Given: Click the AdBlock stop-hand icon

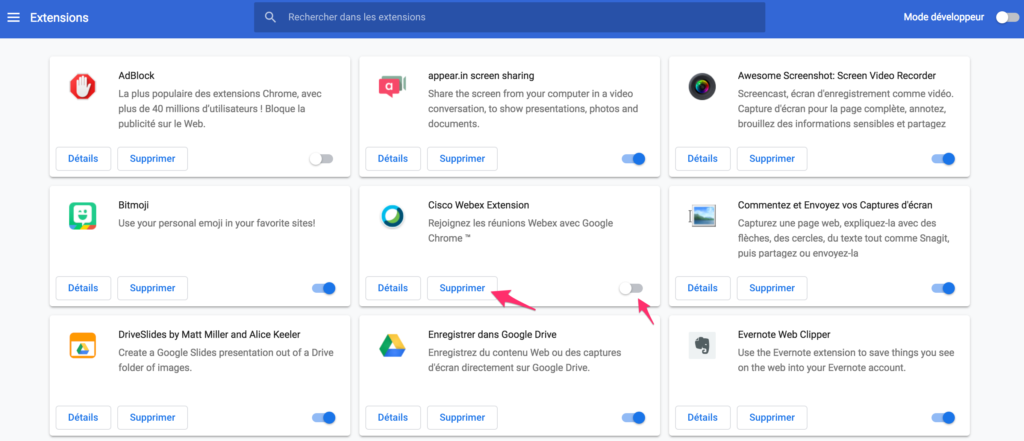Looking at the screenshot, I should pyautogui.click(x=82, y=86).
